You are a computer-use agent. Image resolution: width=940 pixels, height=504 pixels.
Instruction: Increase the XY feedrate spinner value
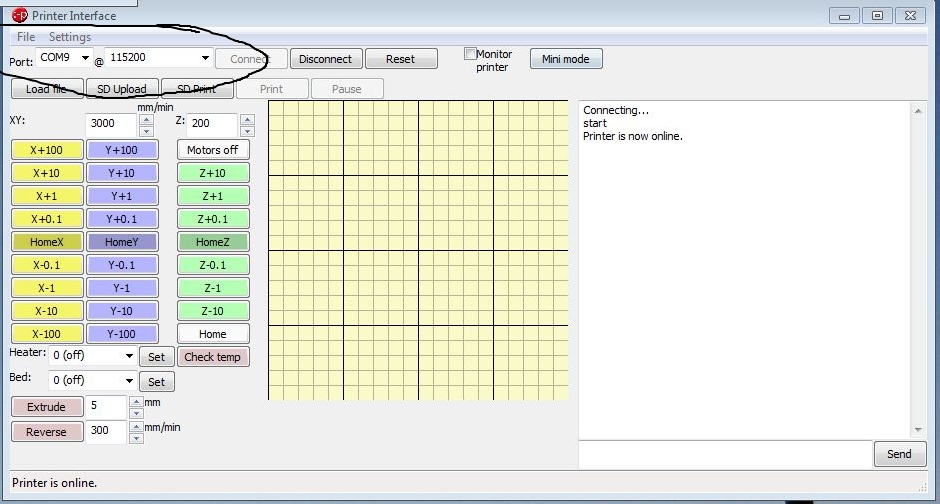pyautogui.click(x=146, y=120)
